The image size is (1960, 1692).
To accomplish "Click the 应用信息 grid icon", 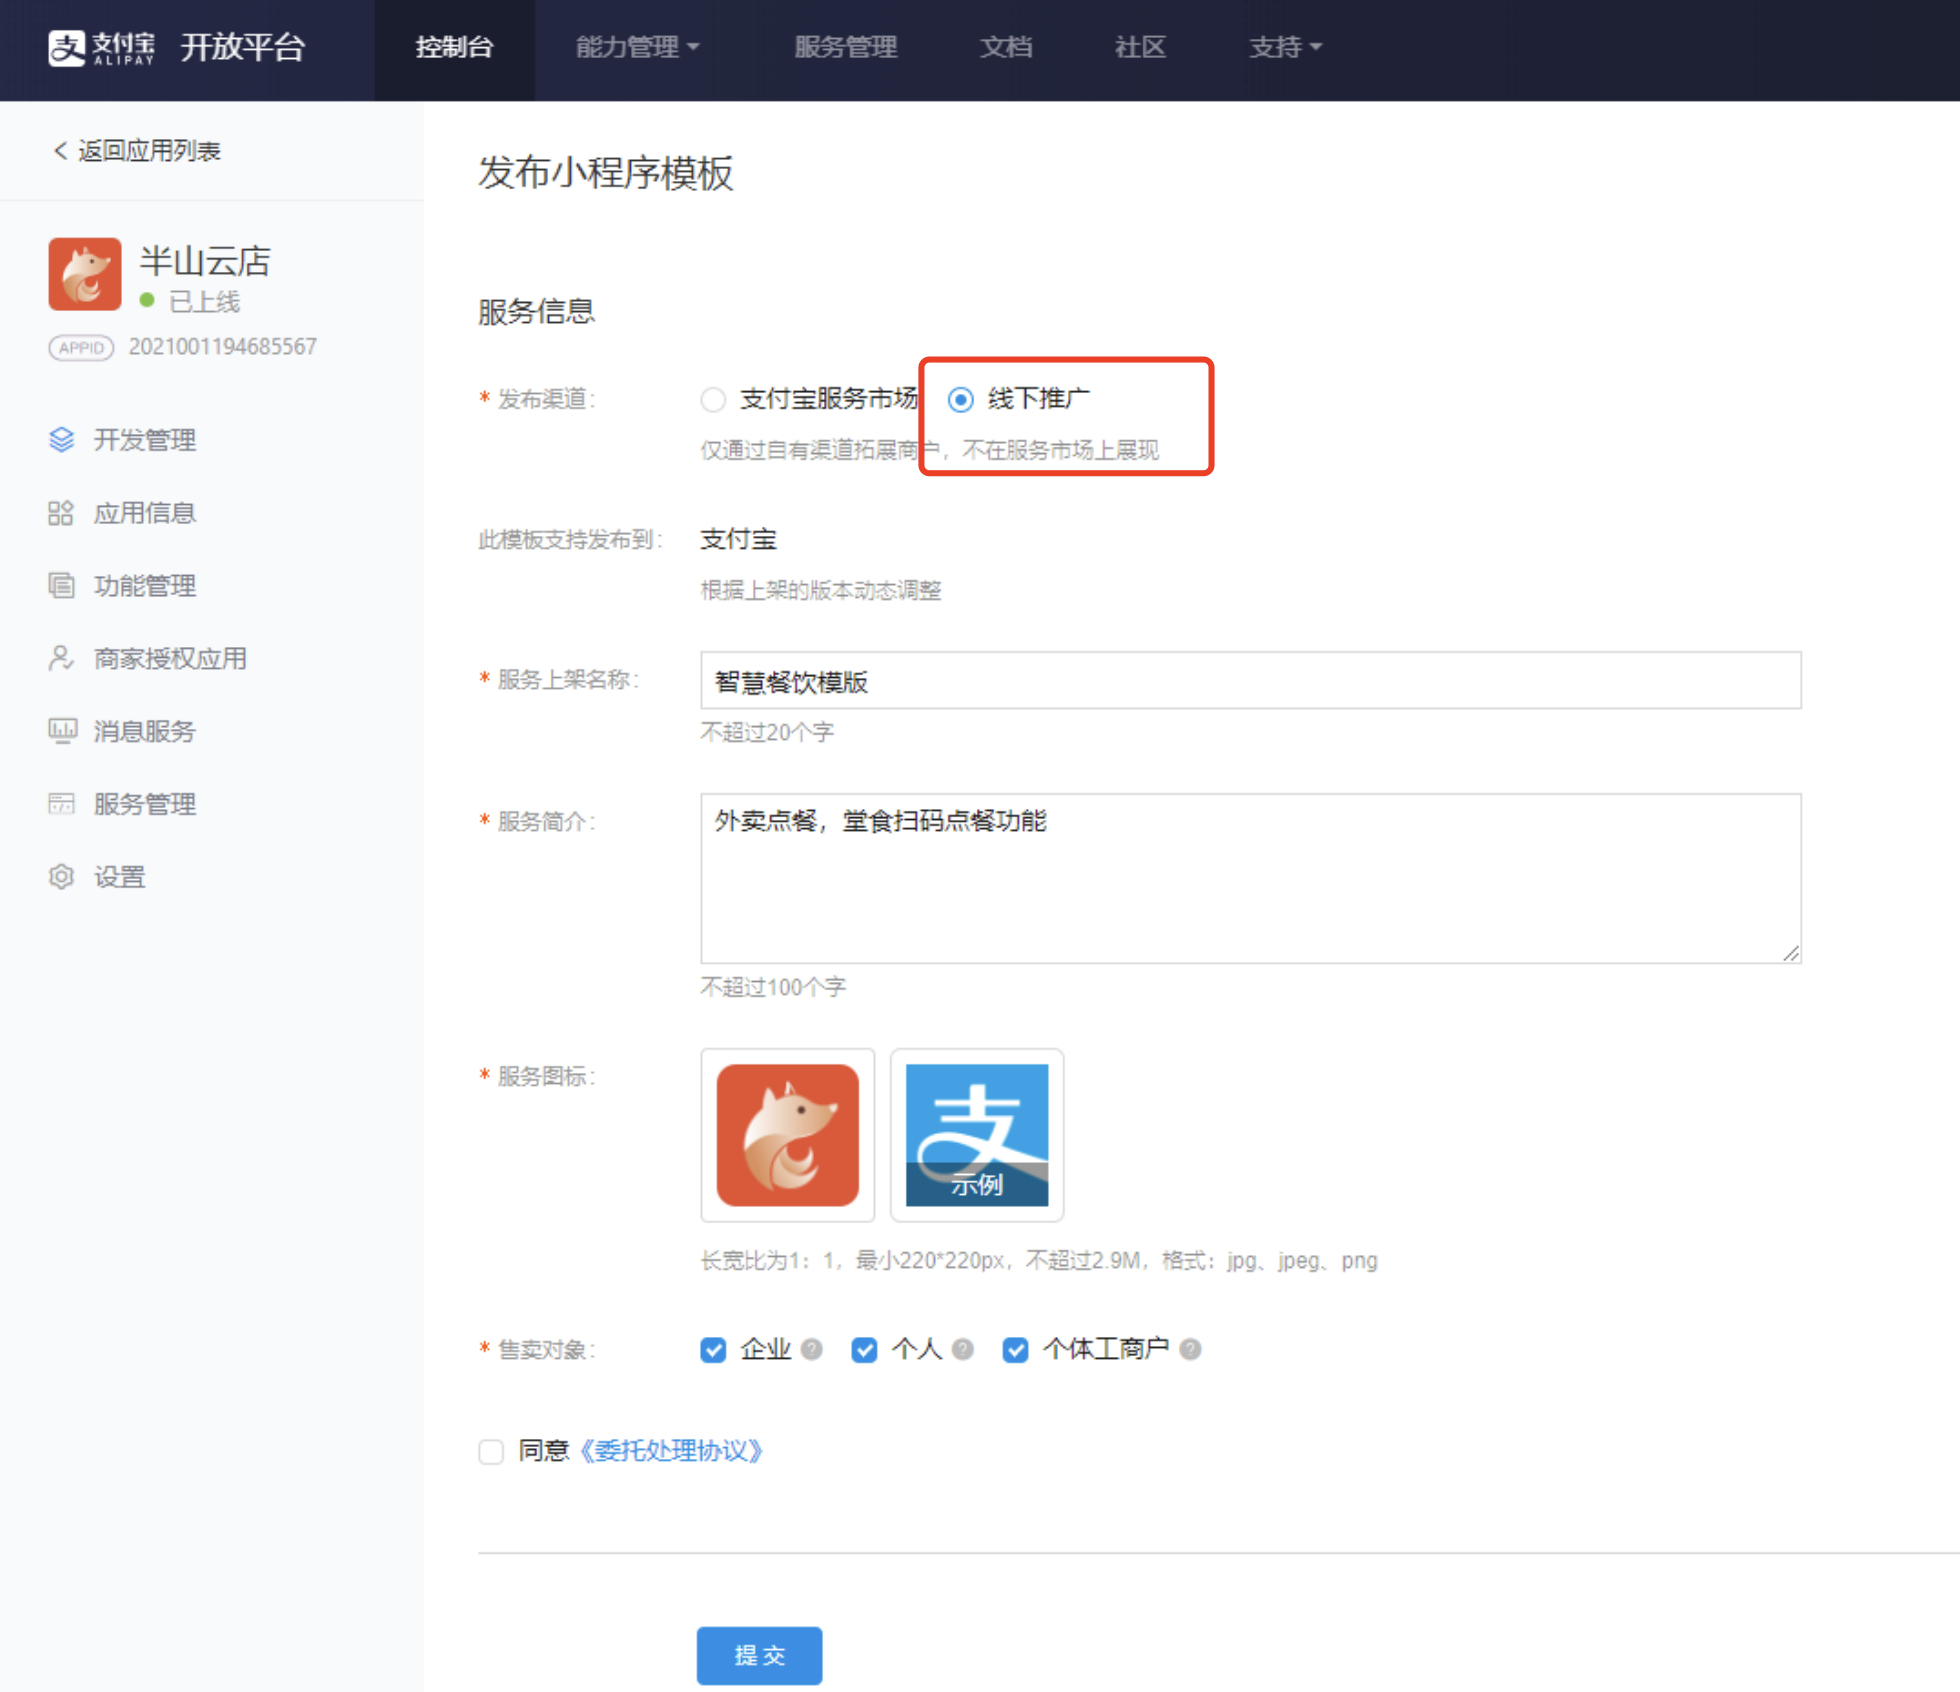I will tap(61, 513).
